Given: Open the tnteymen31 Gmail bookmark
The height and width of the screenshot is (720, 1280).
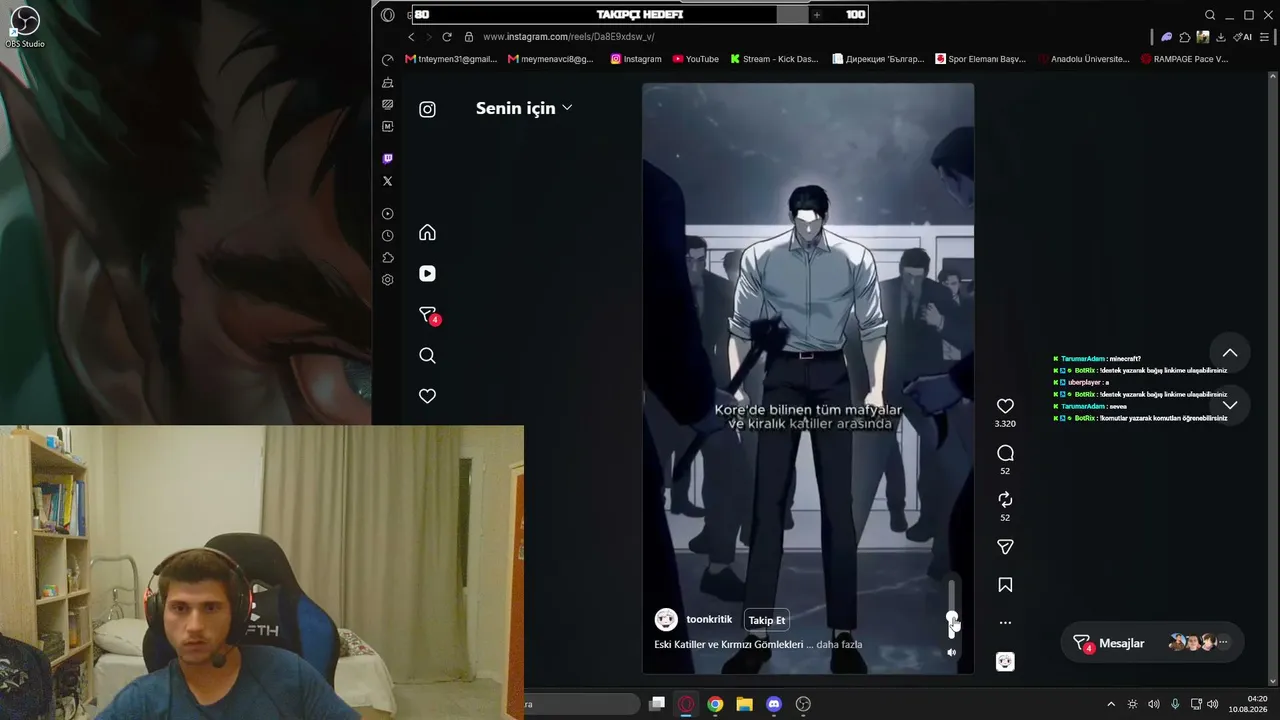Looking at the screenshot, I should 451,59.
